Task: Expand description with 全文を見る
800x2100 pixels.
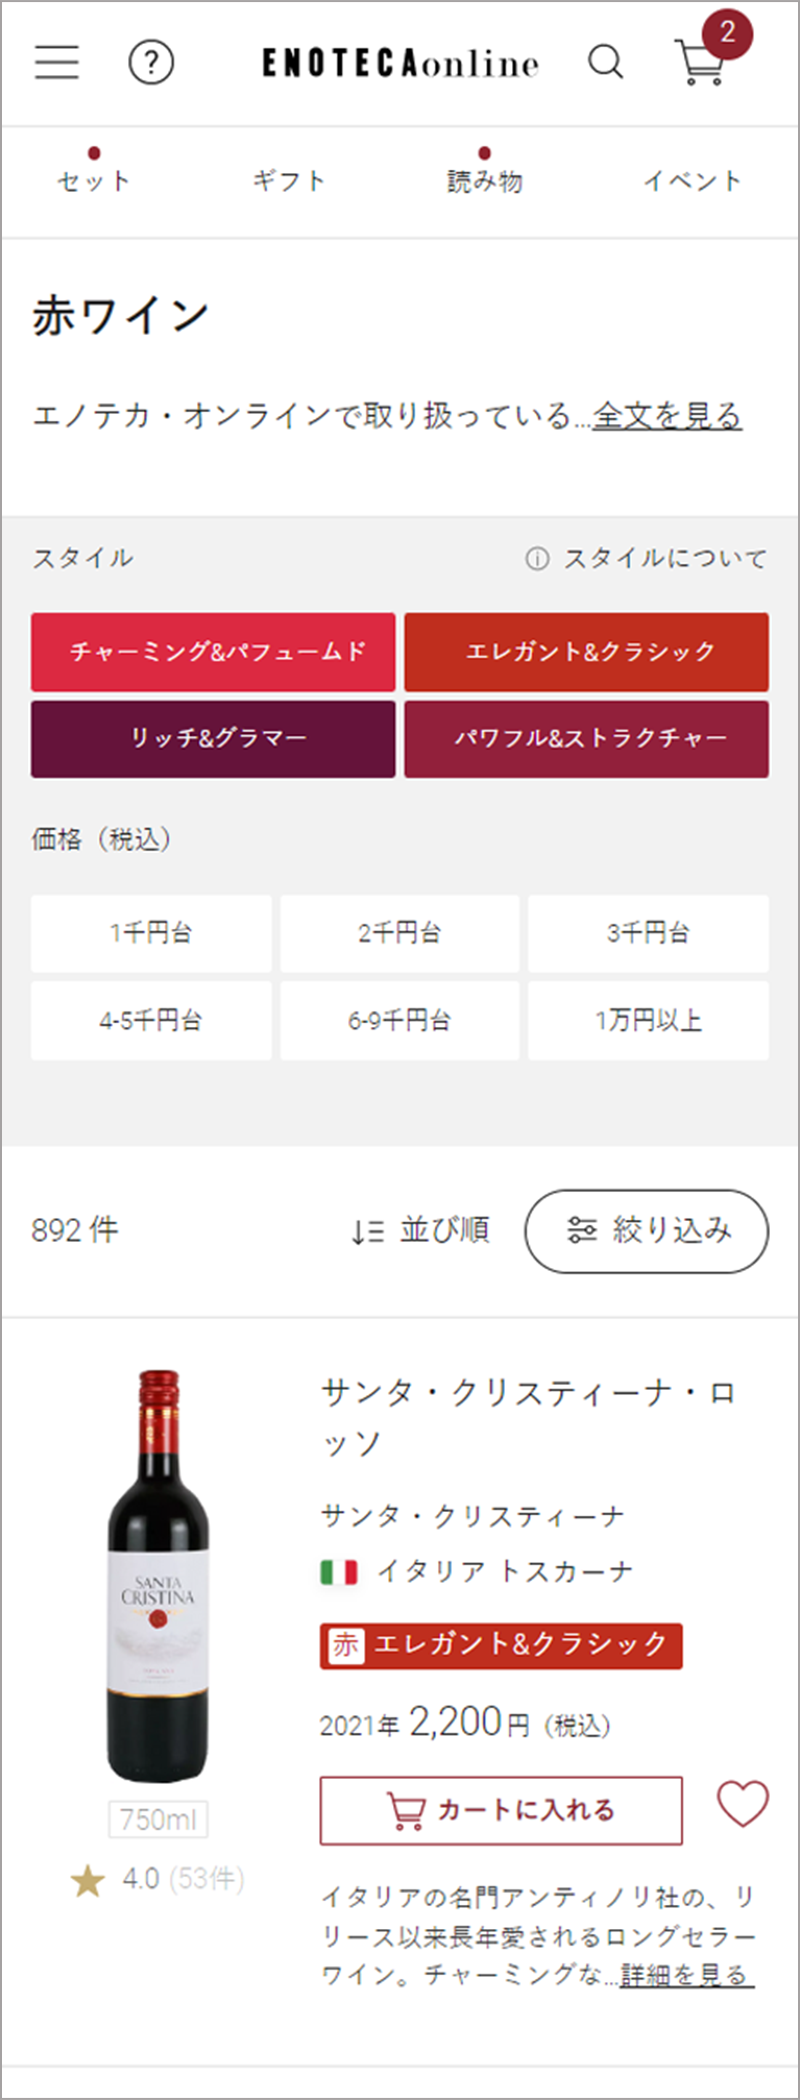Action: point(667,415)
